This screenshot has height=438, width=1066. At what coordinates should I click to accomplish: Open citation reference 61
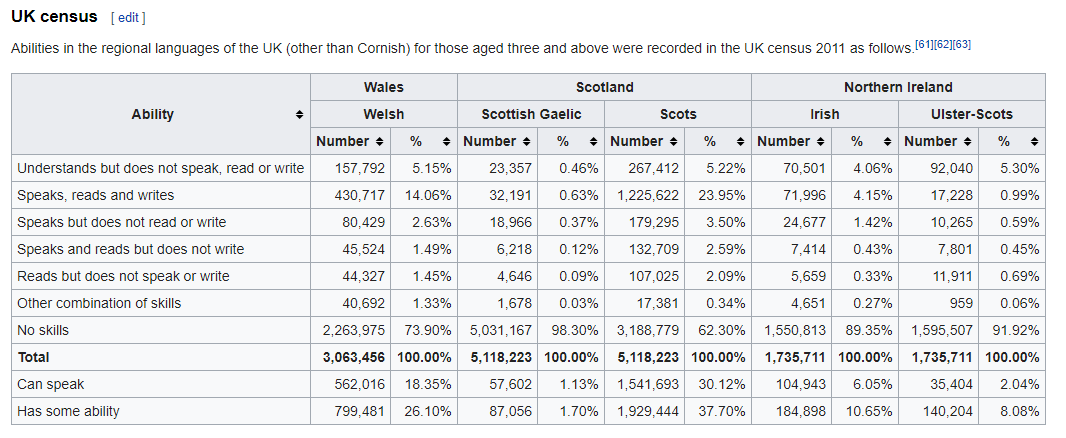coord(924,44)
